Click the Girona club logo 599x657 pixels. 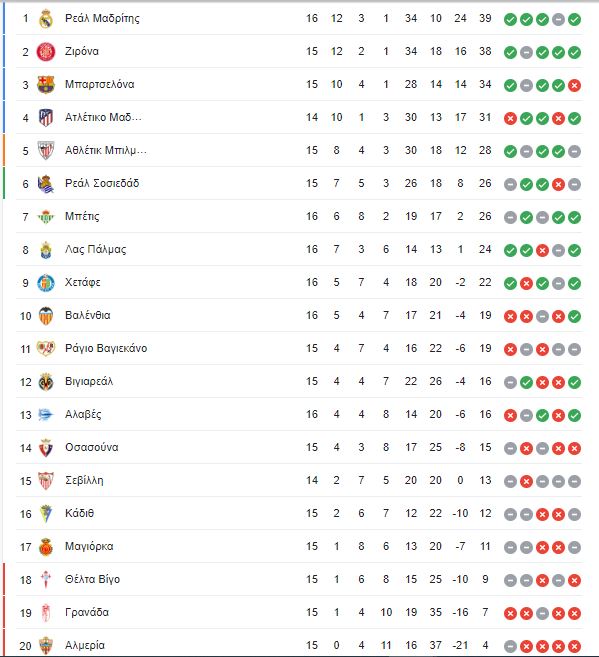tap(46, 52)
